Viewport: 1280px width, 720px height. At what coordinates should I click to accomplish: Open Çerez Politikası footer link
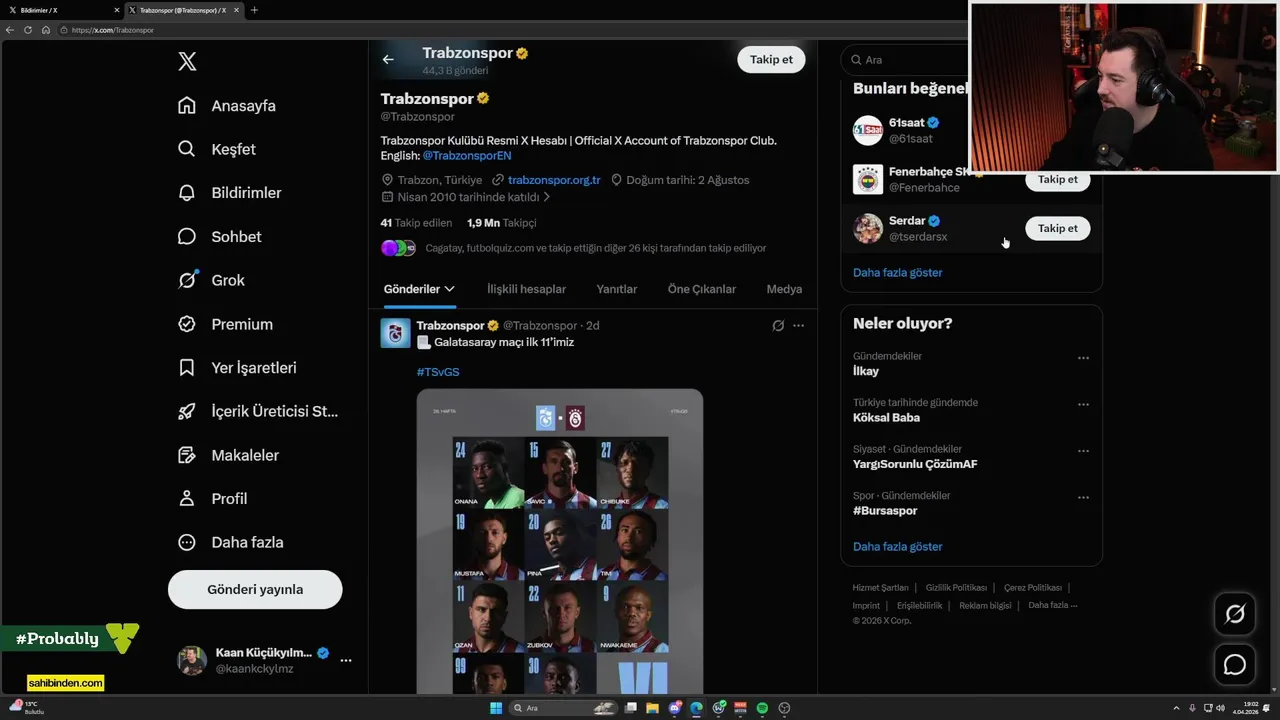click(1033, 588)
